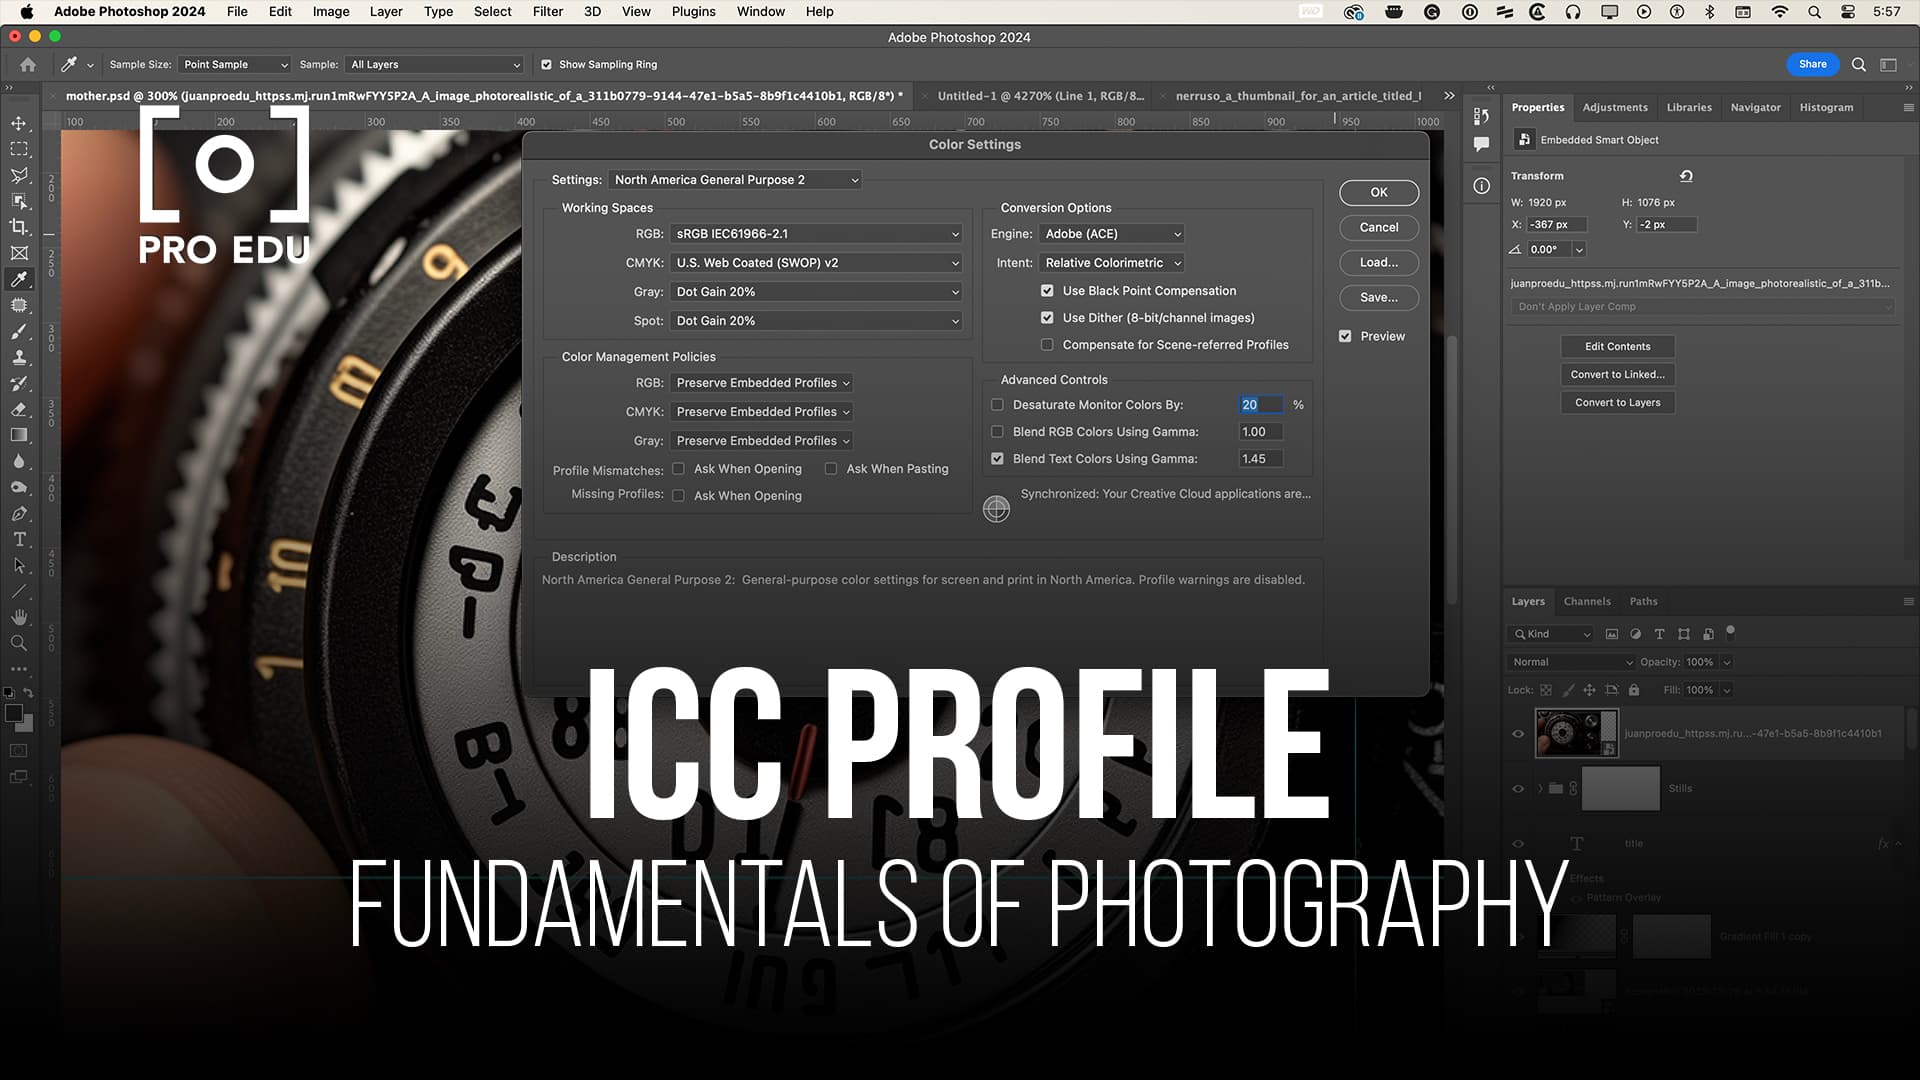The height and width of the screenshot is (1080, 1920).
Task: Click the Convert to Layers button
Action: pos(1616,402)
